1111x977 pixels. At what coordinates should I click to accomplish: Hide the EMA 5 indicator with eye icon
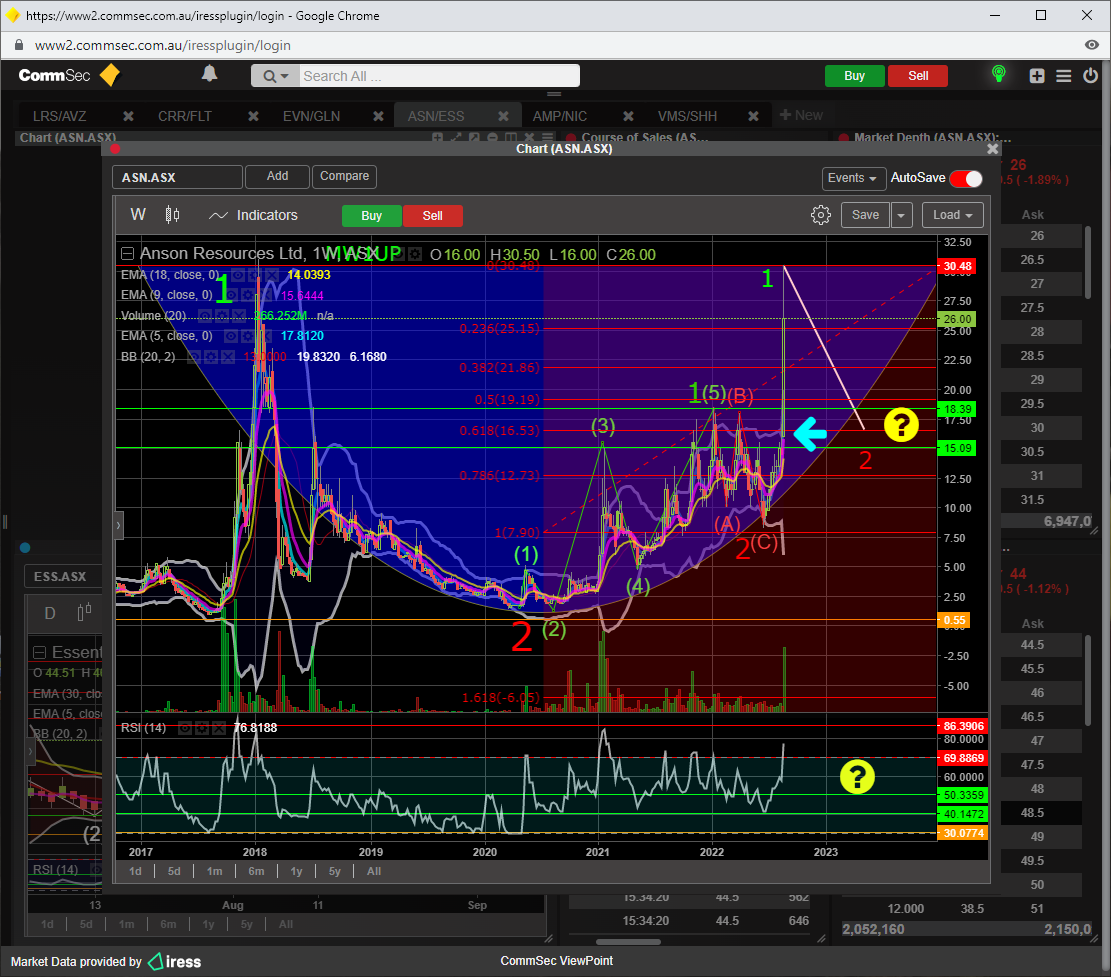point(232,336)
